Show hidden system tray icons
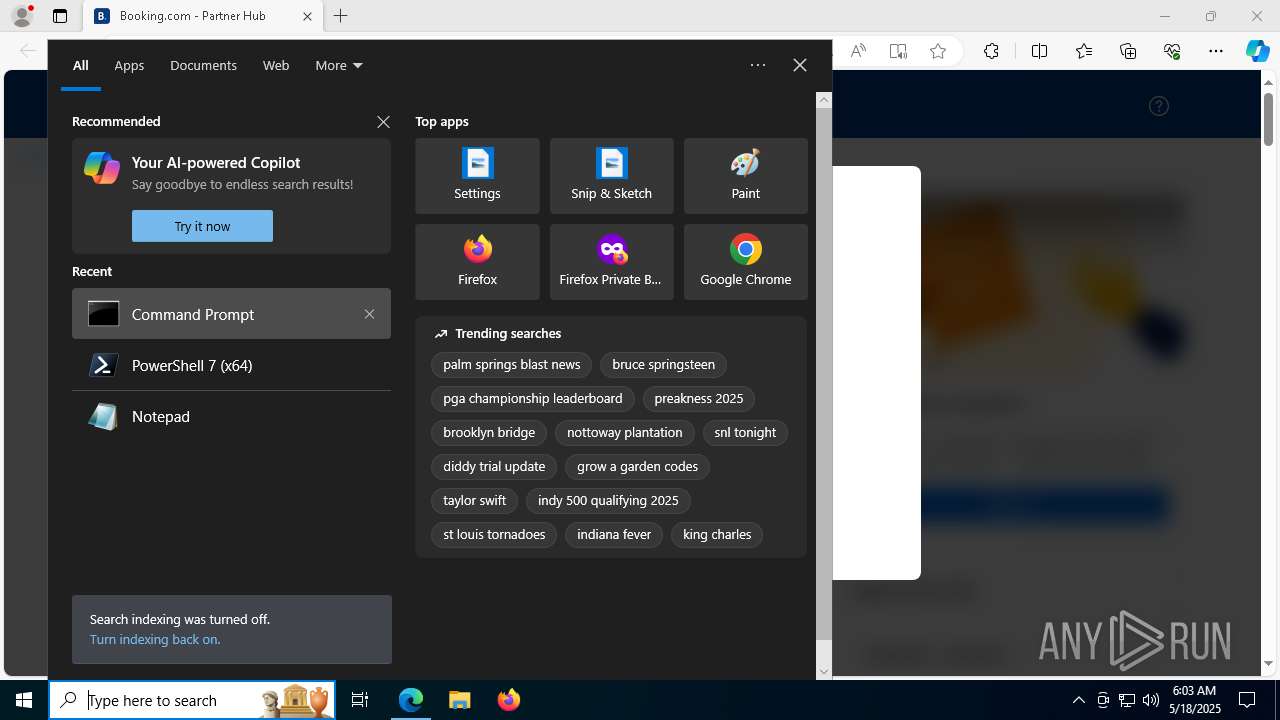Screen dimensions: 1280x720 click(1078, 700)
